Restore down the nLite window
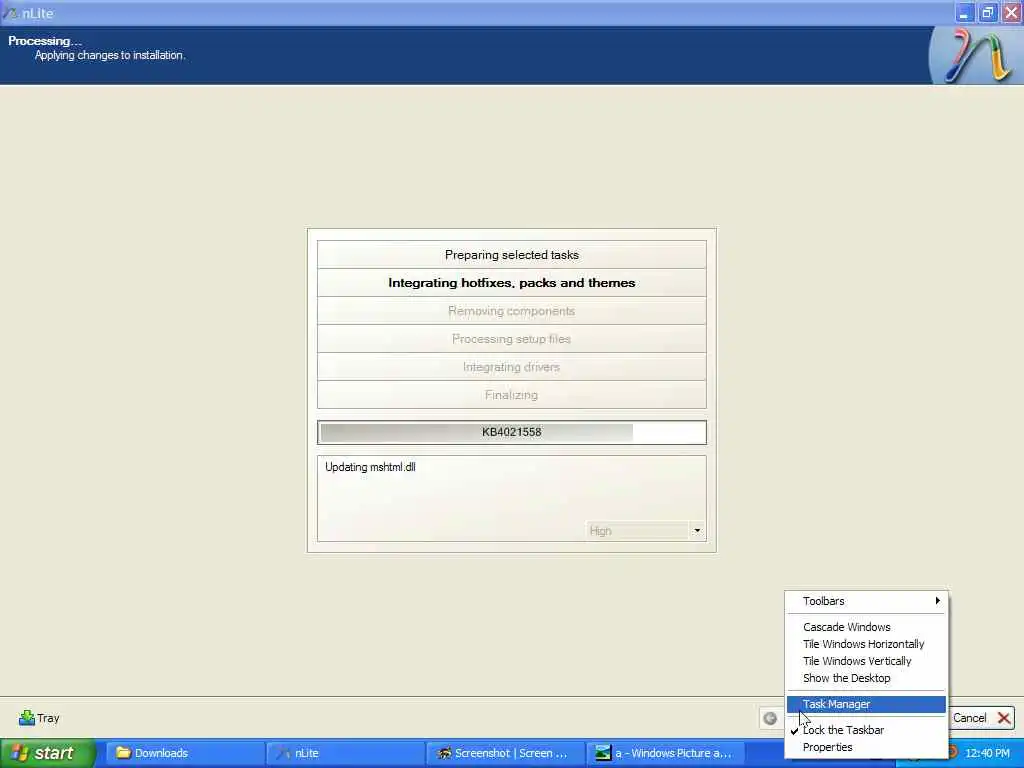Viewport: 1024px width, 768px height. click(x=987, y=13)
